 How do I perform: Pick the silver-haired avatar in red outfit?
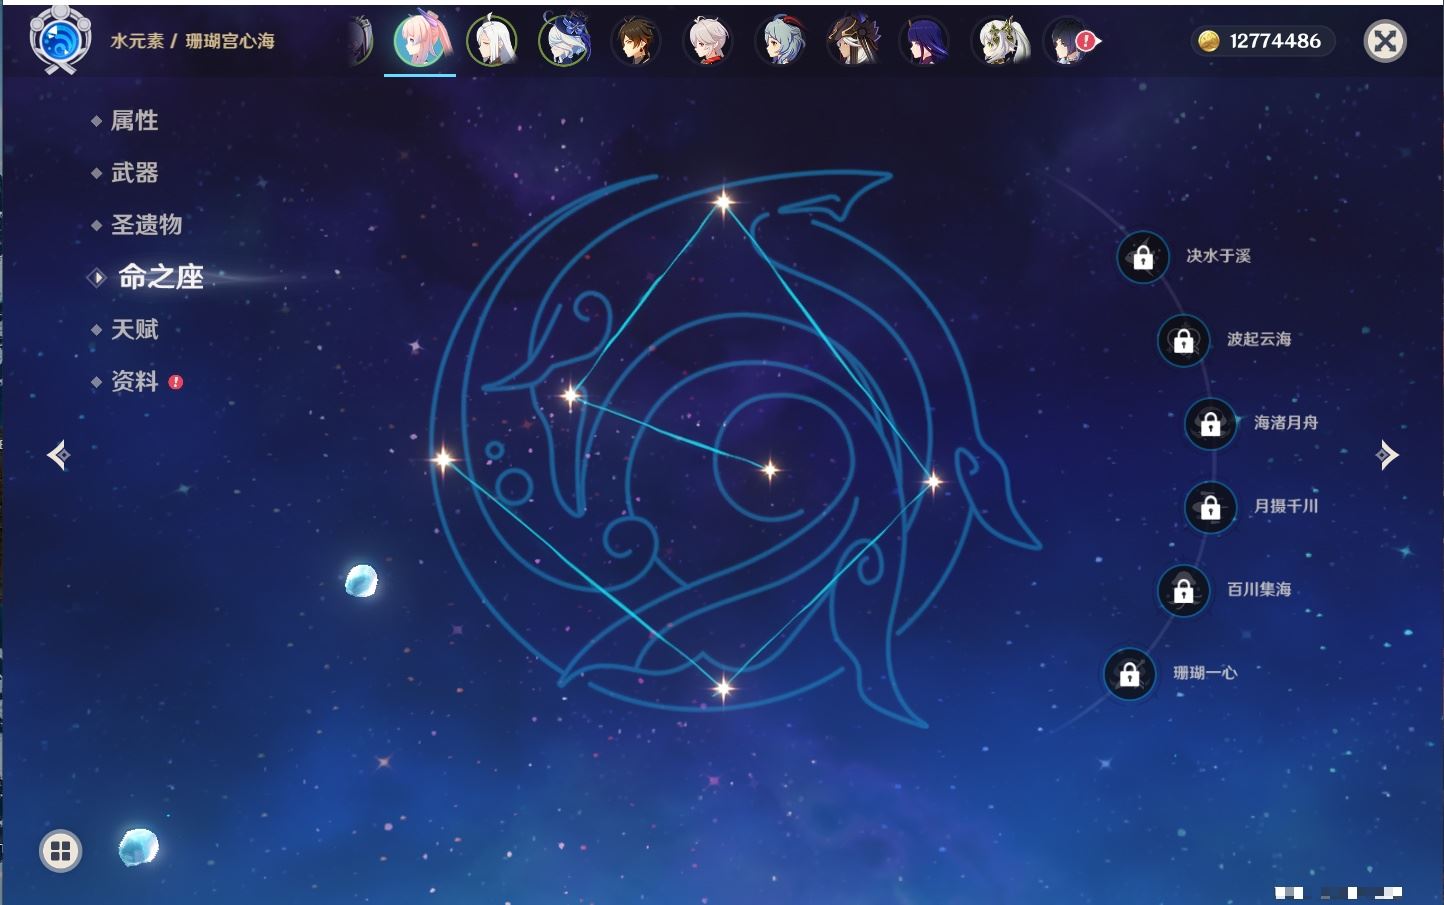pos(708,41)
